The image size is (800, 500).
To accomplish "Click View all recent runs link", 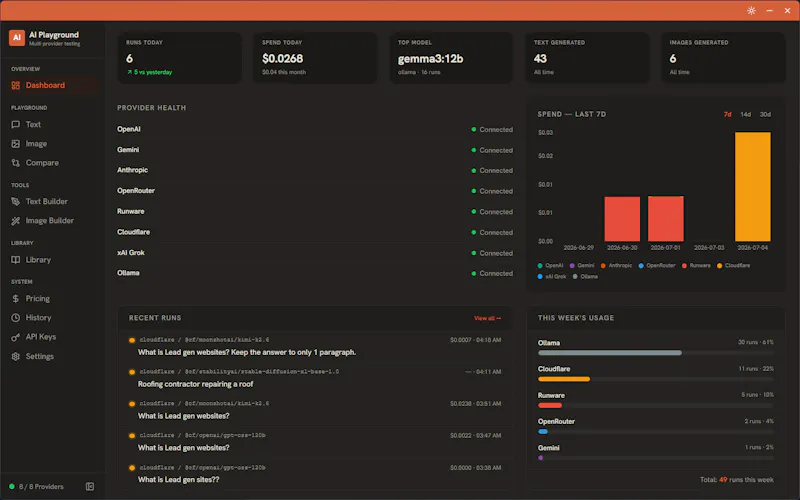I will 487,318.
